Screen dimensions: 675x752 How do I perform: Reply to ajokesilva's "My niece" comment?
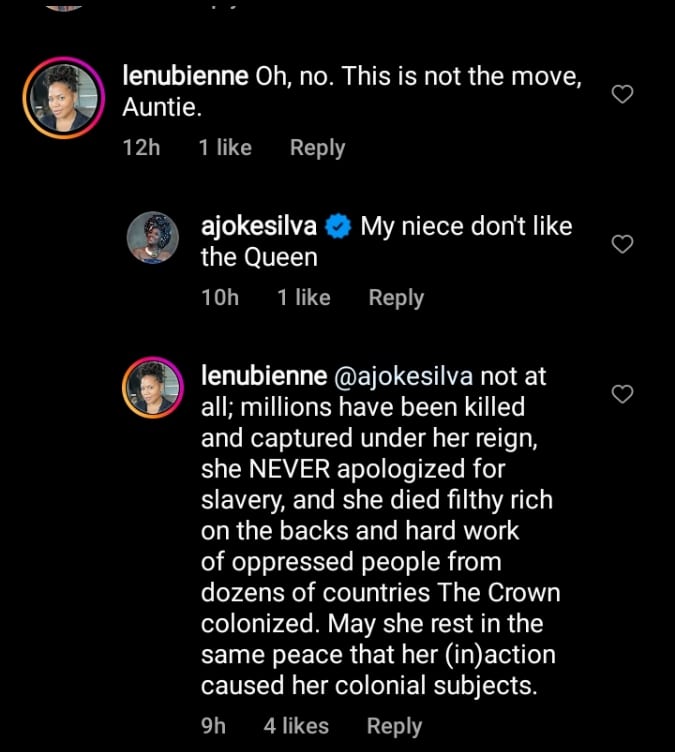396,298
